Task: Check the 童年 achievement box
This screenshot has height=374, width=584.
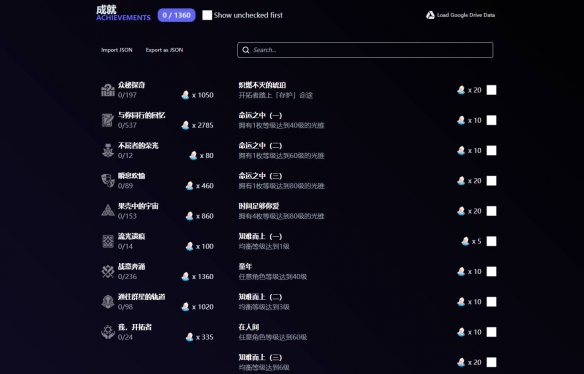Action: (491, 272)
